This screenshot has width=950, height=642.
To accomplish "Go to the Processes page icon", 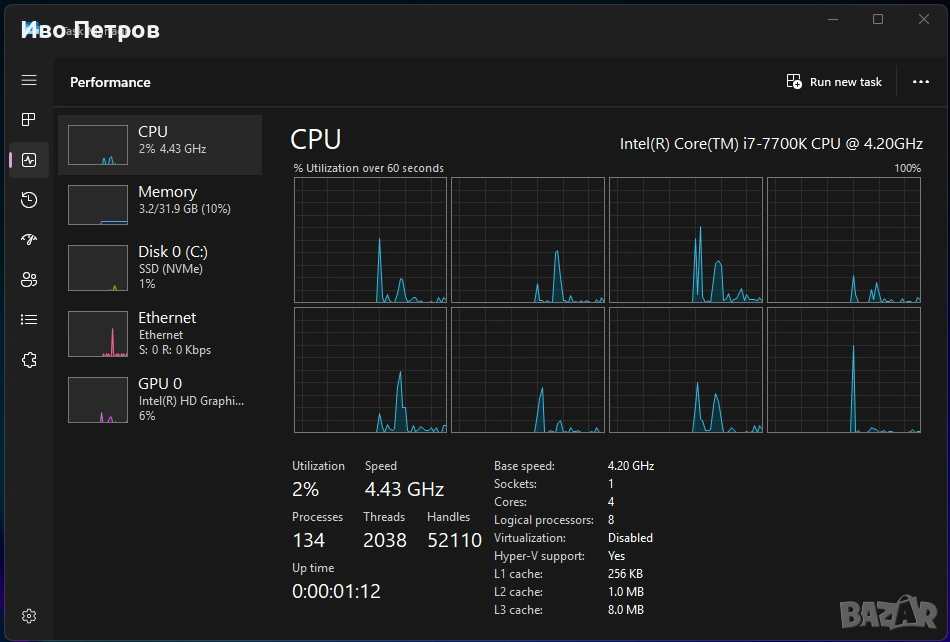I will pyautogui.click(x=29, y=120).
